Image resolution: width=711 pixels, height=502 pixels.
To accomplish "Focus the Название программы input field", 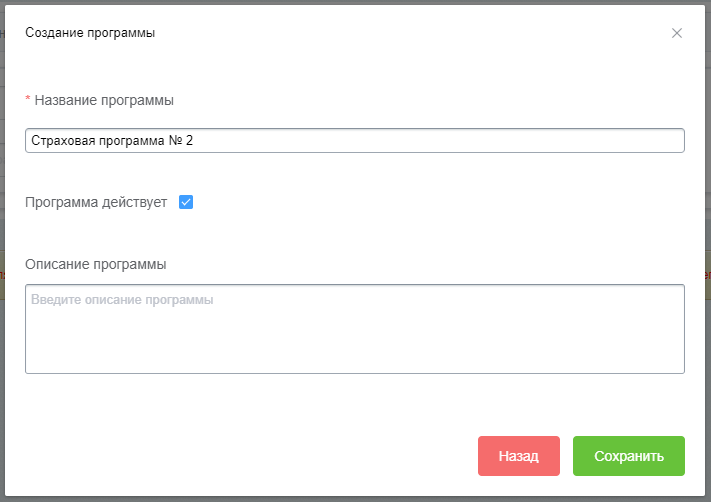I will [x=355, y=141].
